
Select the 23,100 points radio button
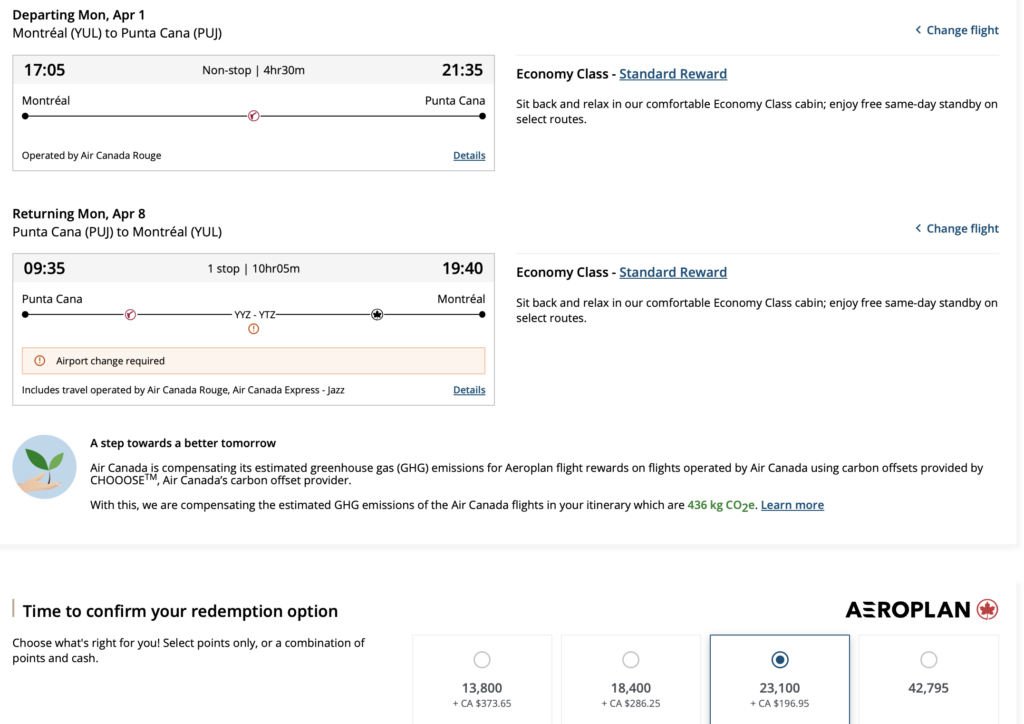tap(780, 660)
